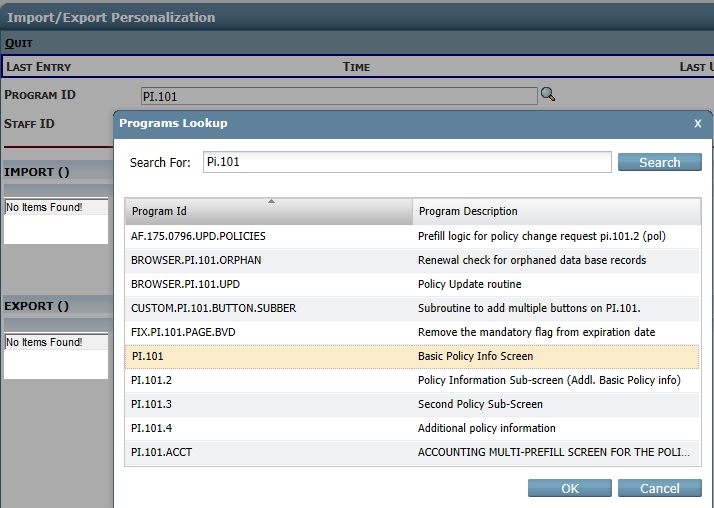This screenshot has width=714, height=508.
Task: Click the Program ID input field
Action: 338,96
